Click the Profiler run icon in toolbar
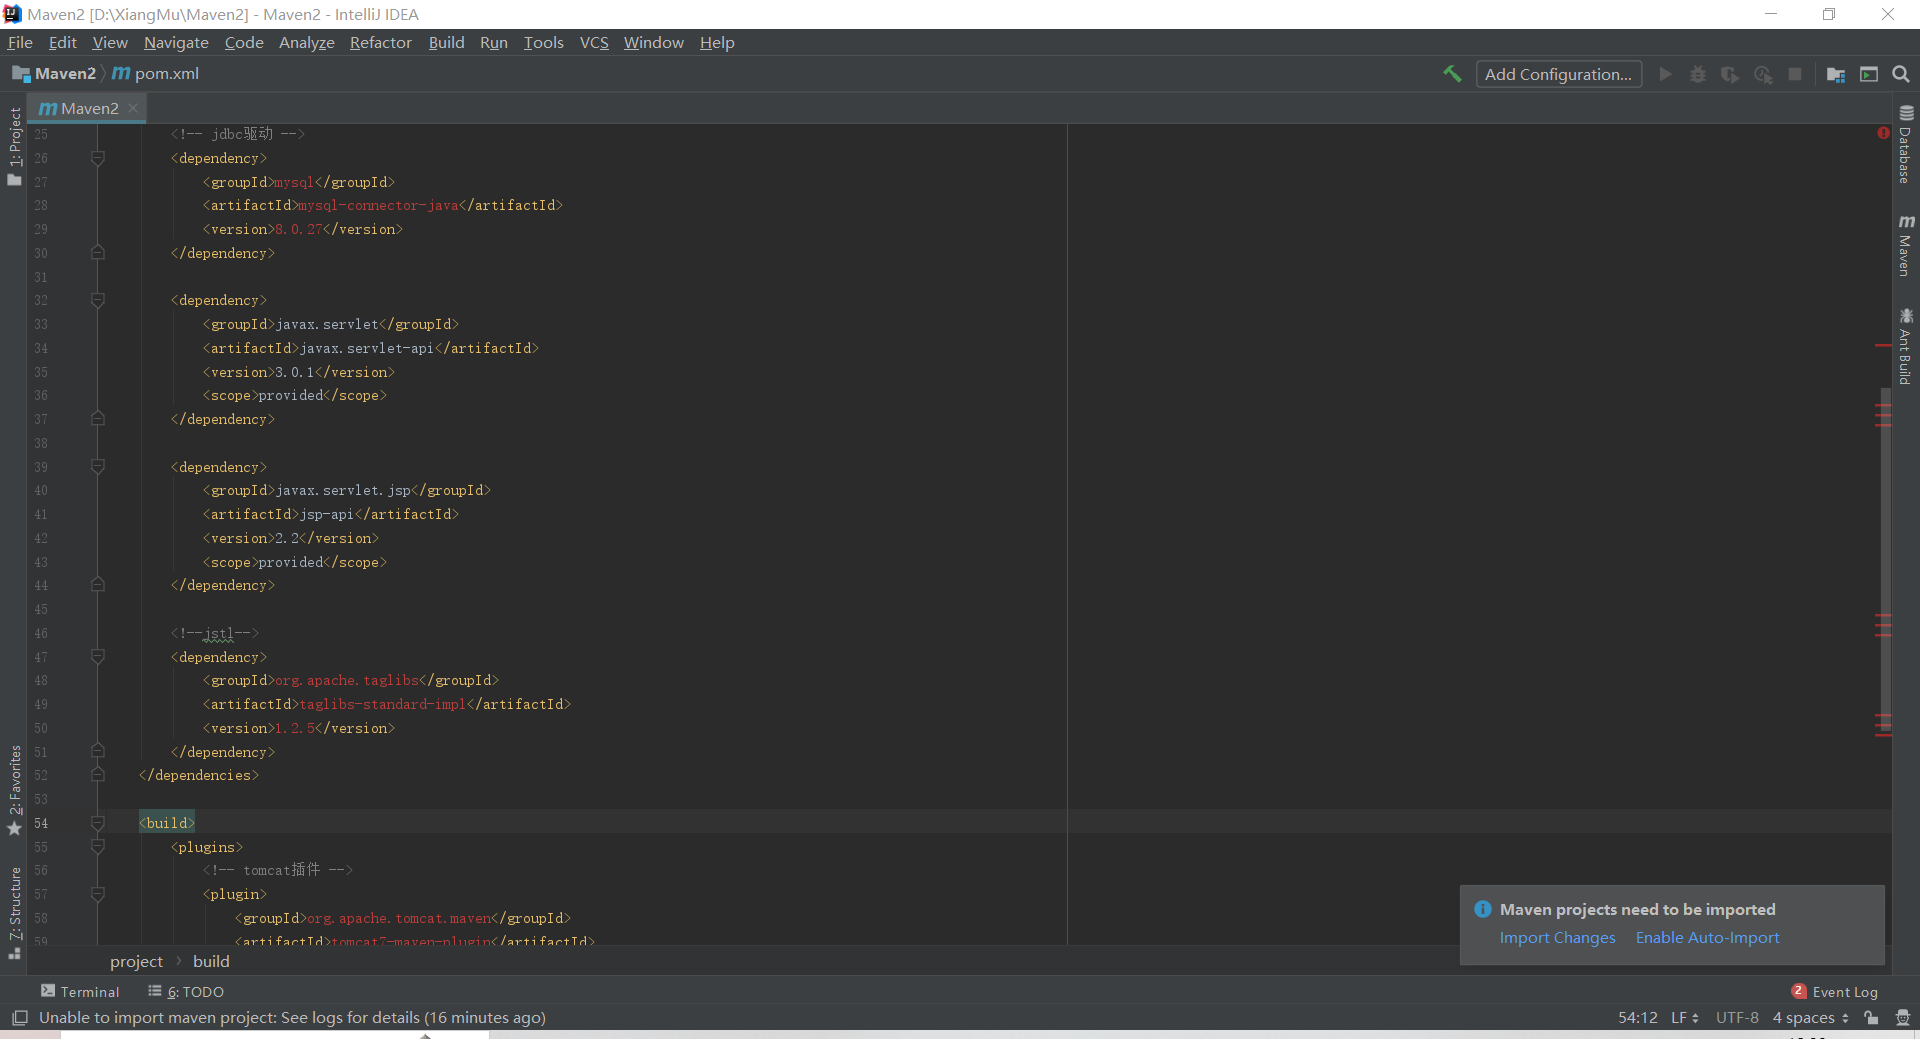The width and height of the screenshot is (1920, 1039). pos(1763,74)
